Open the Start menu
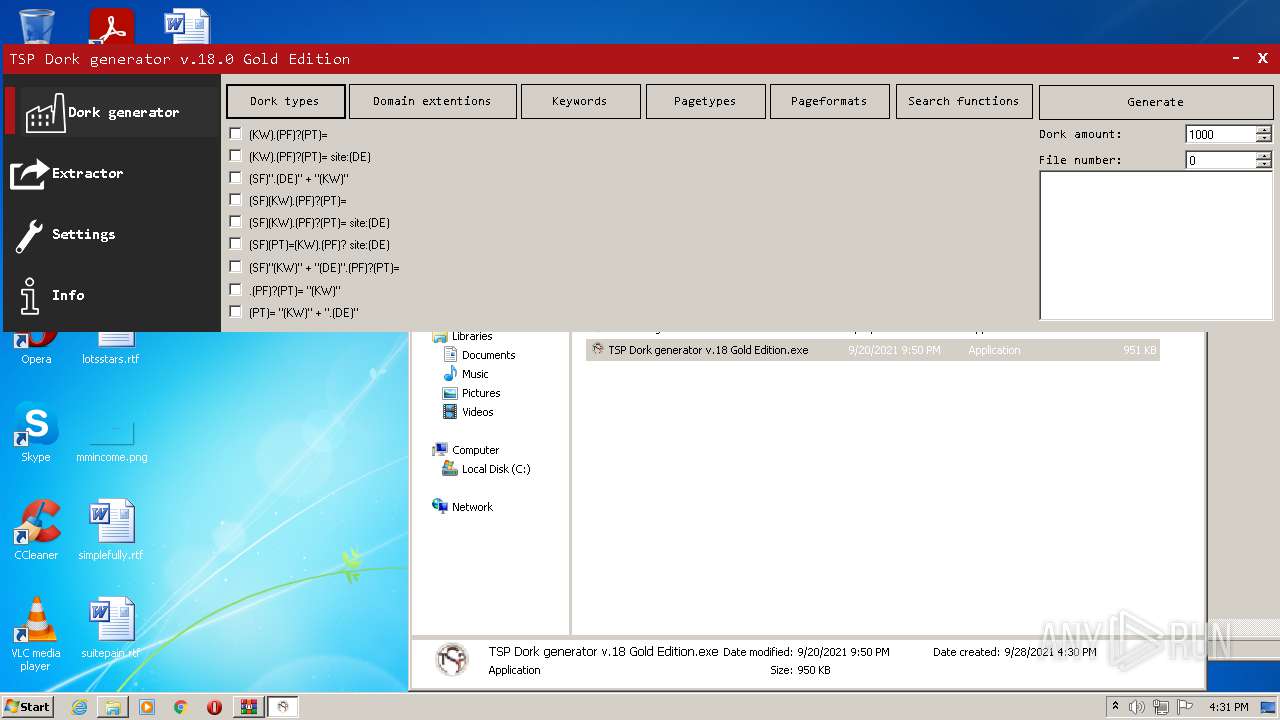The height and width of the screenshot is (720, 1280). point(28,706)
